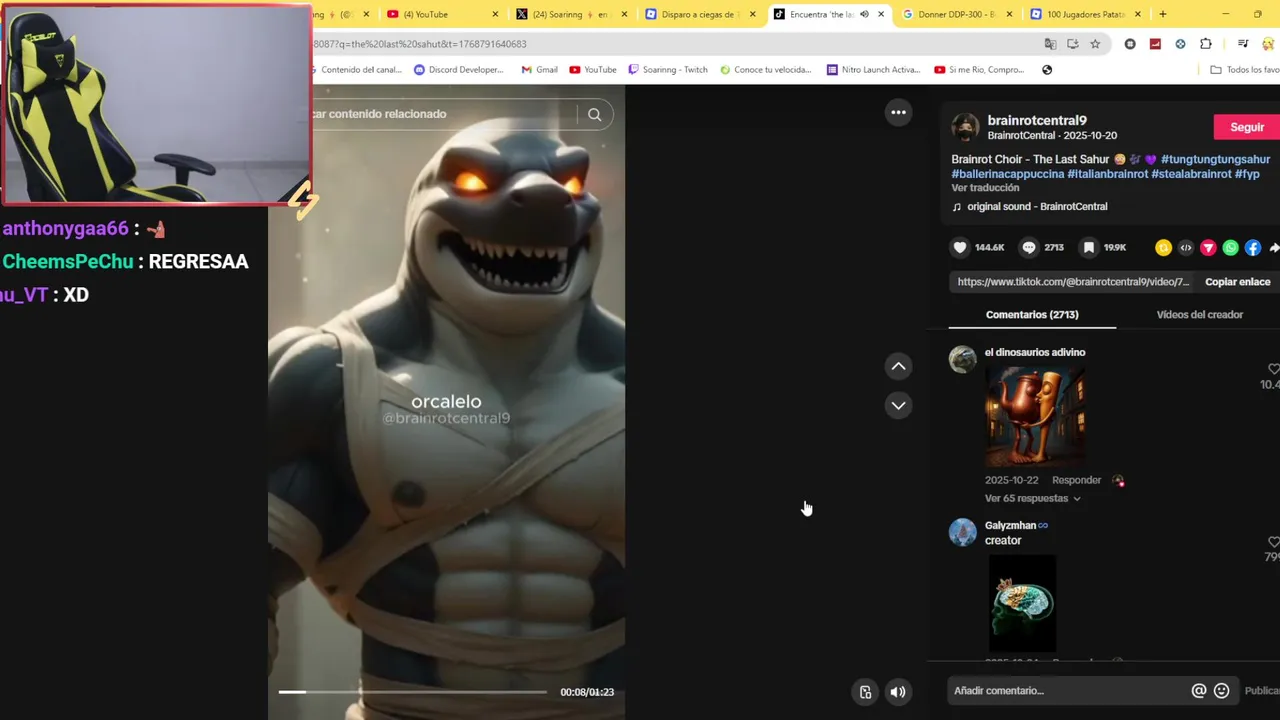Open the three-dots video options menu
Screen dimensions: 1280x720
pos(899,112)
